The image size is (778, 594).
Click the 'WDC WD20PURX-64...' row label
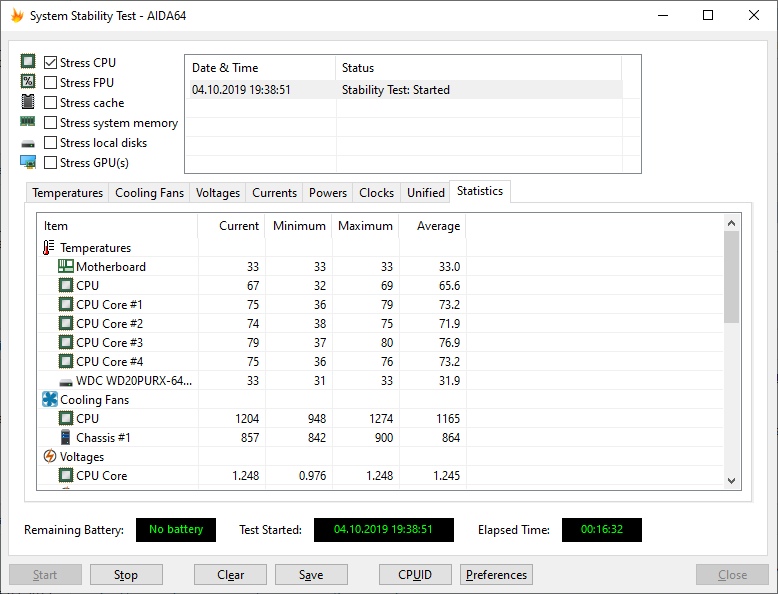click(134, 381)
